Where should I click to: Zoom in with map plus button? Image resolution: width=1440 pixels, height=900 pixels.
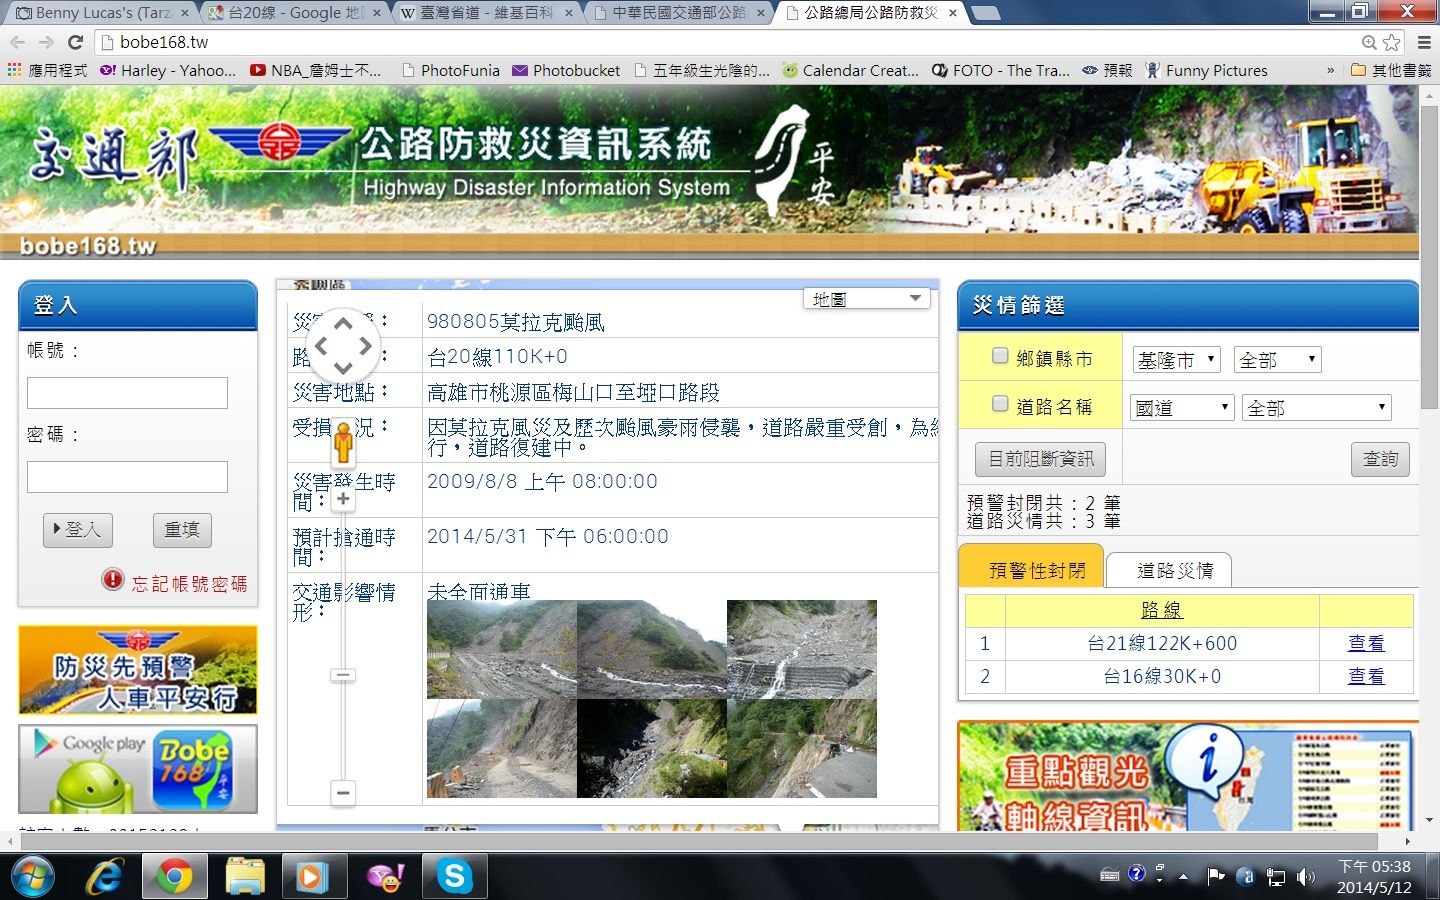point(343,498)
